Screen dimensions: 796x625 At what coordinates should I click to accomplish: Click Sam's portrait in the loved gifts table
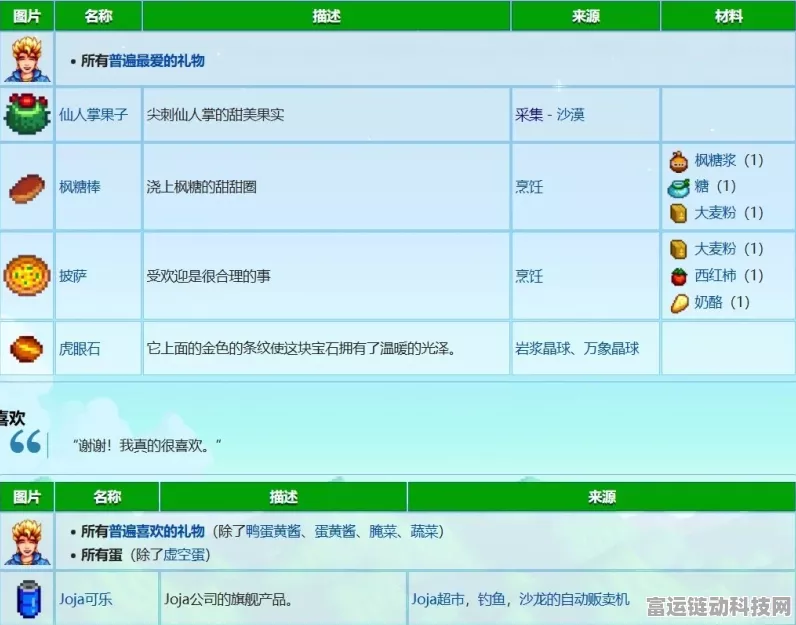[x=27, y=59]
